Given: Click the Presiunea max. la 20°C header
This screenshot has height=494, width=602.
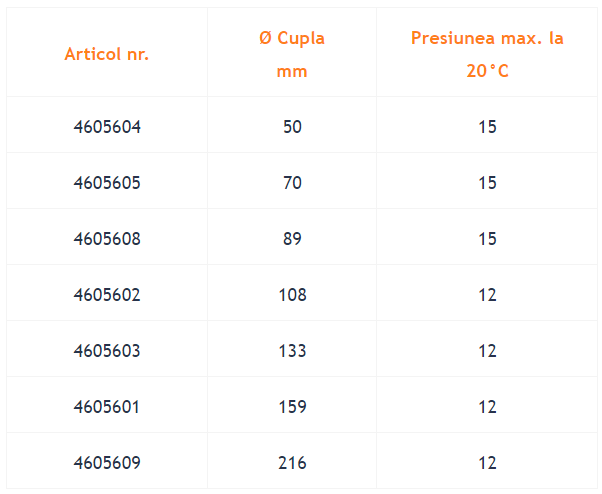Looking at the screenshot, I should pyautogui.click(x=487, y=55).
